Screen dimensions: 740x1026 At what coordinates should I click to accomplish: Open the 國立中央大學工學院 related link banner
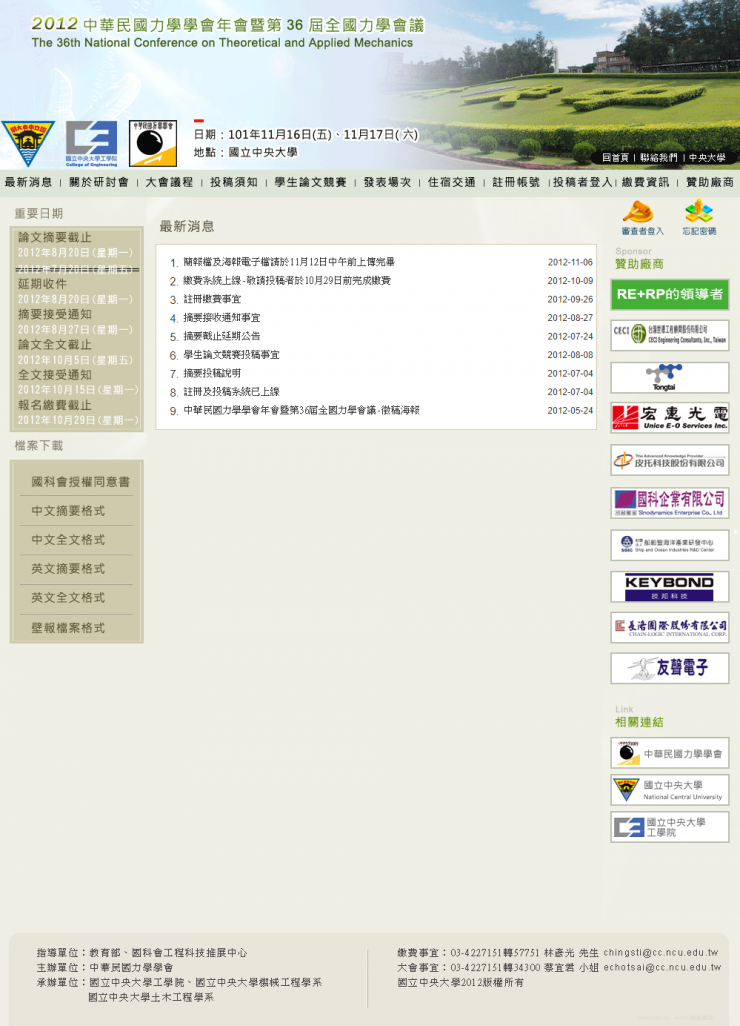click(669, 827)
